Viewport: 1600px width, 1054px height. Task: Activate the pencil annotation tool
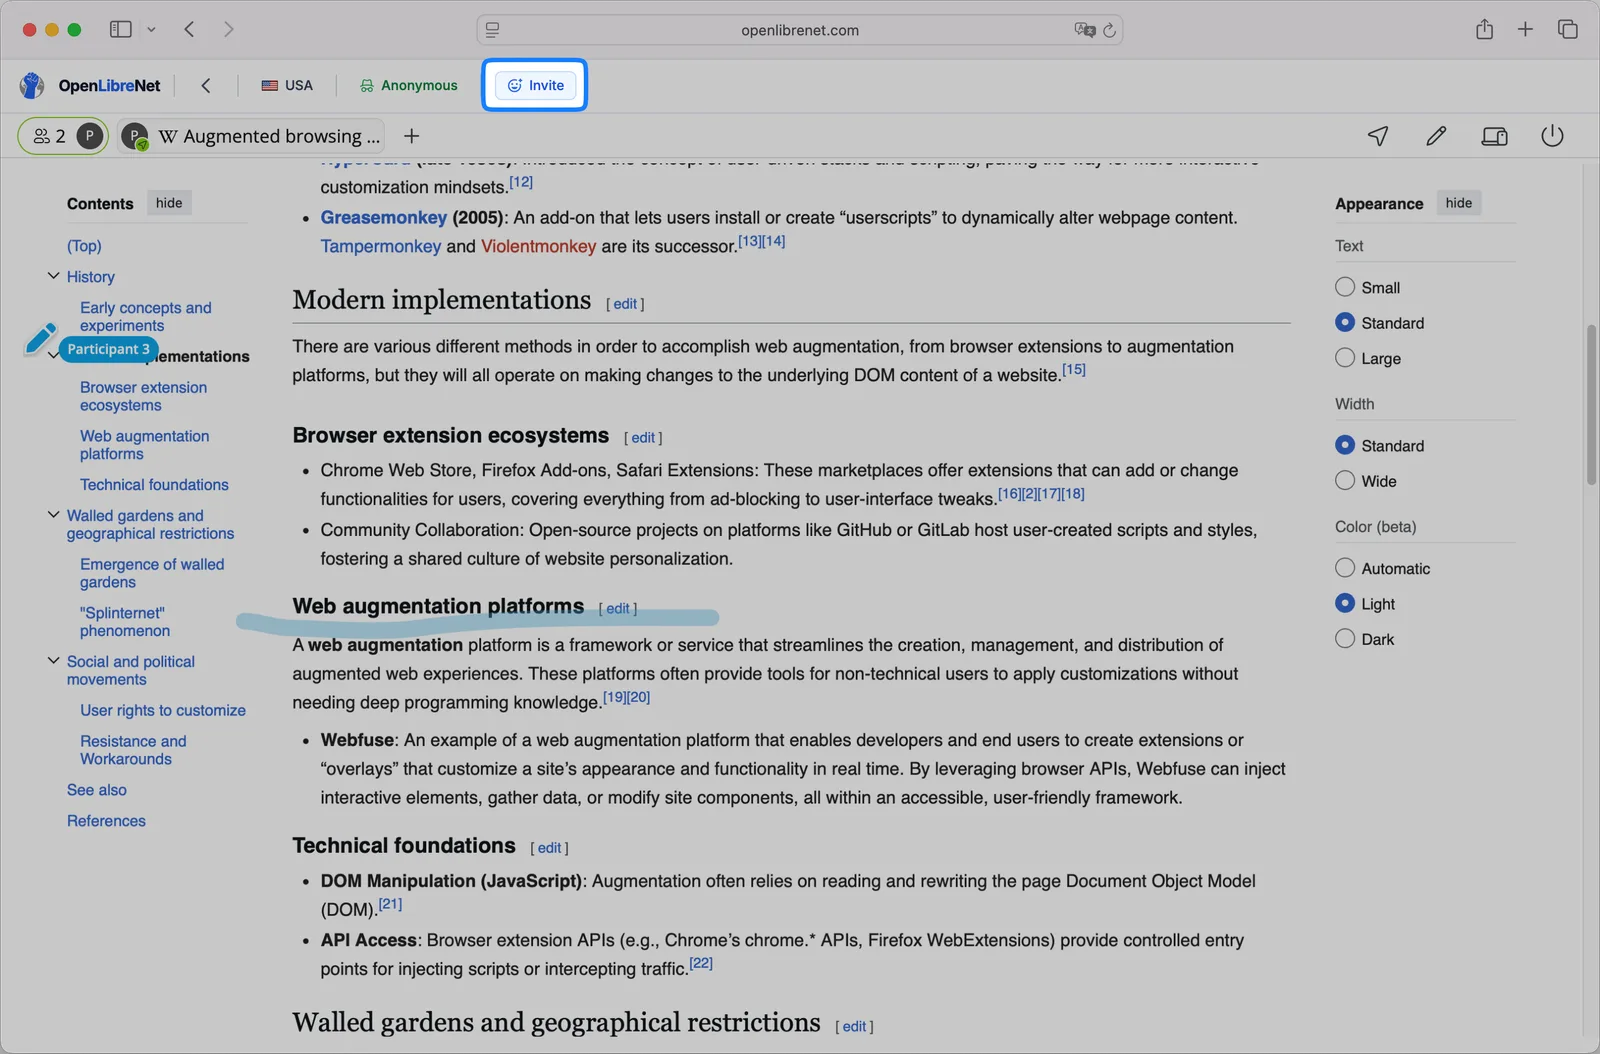click(1436, 136)
